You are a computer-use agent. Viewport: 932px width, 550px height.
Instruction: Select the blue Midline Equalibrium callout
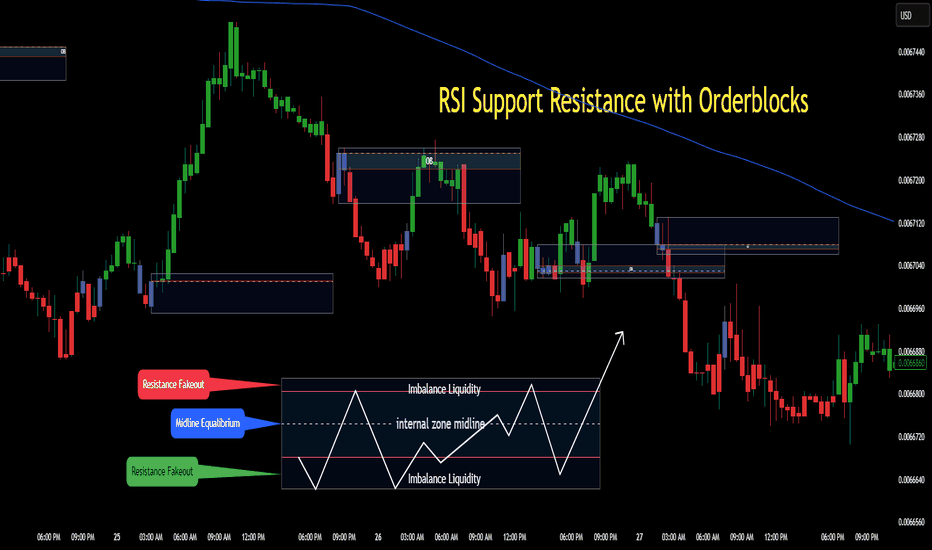(207, 424)
